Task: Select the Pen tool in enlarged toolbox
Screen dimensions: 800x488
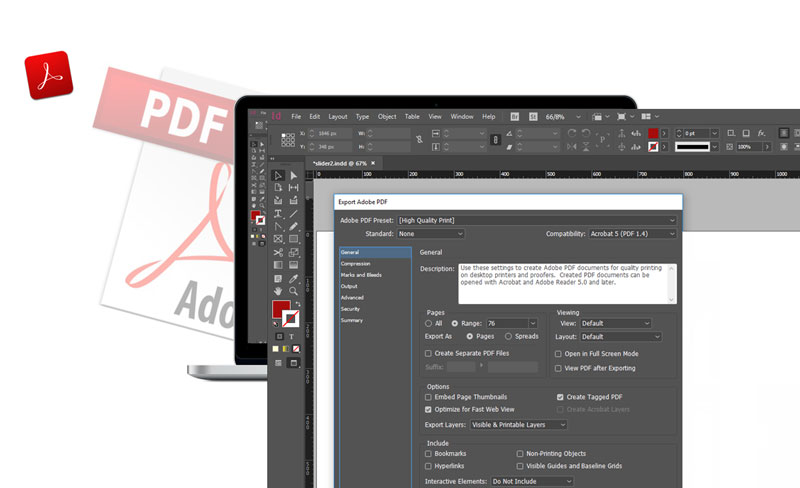Action: coord(278,226)
